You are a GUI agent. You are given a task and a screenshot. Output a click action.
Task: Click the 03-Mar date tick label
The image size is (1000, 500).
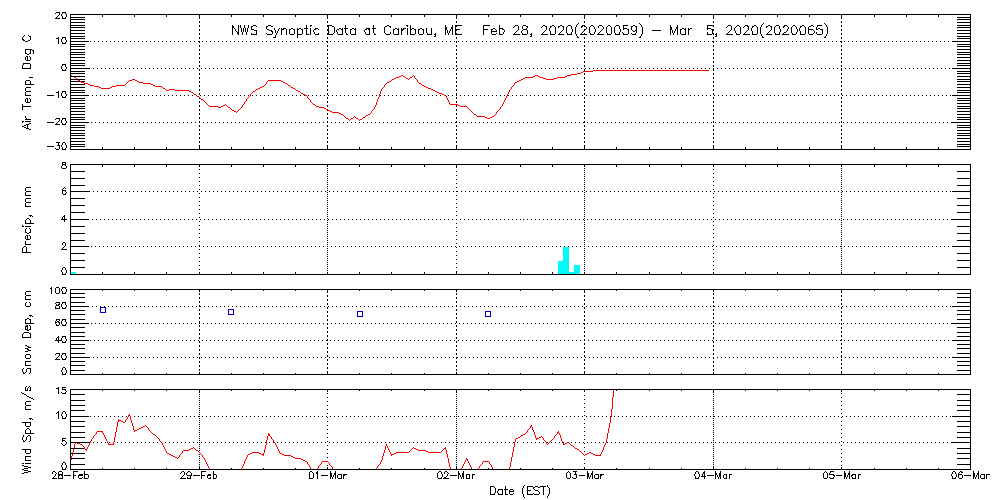(585, 477)
